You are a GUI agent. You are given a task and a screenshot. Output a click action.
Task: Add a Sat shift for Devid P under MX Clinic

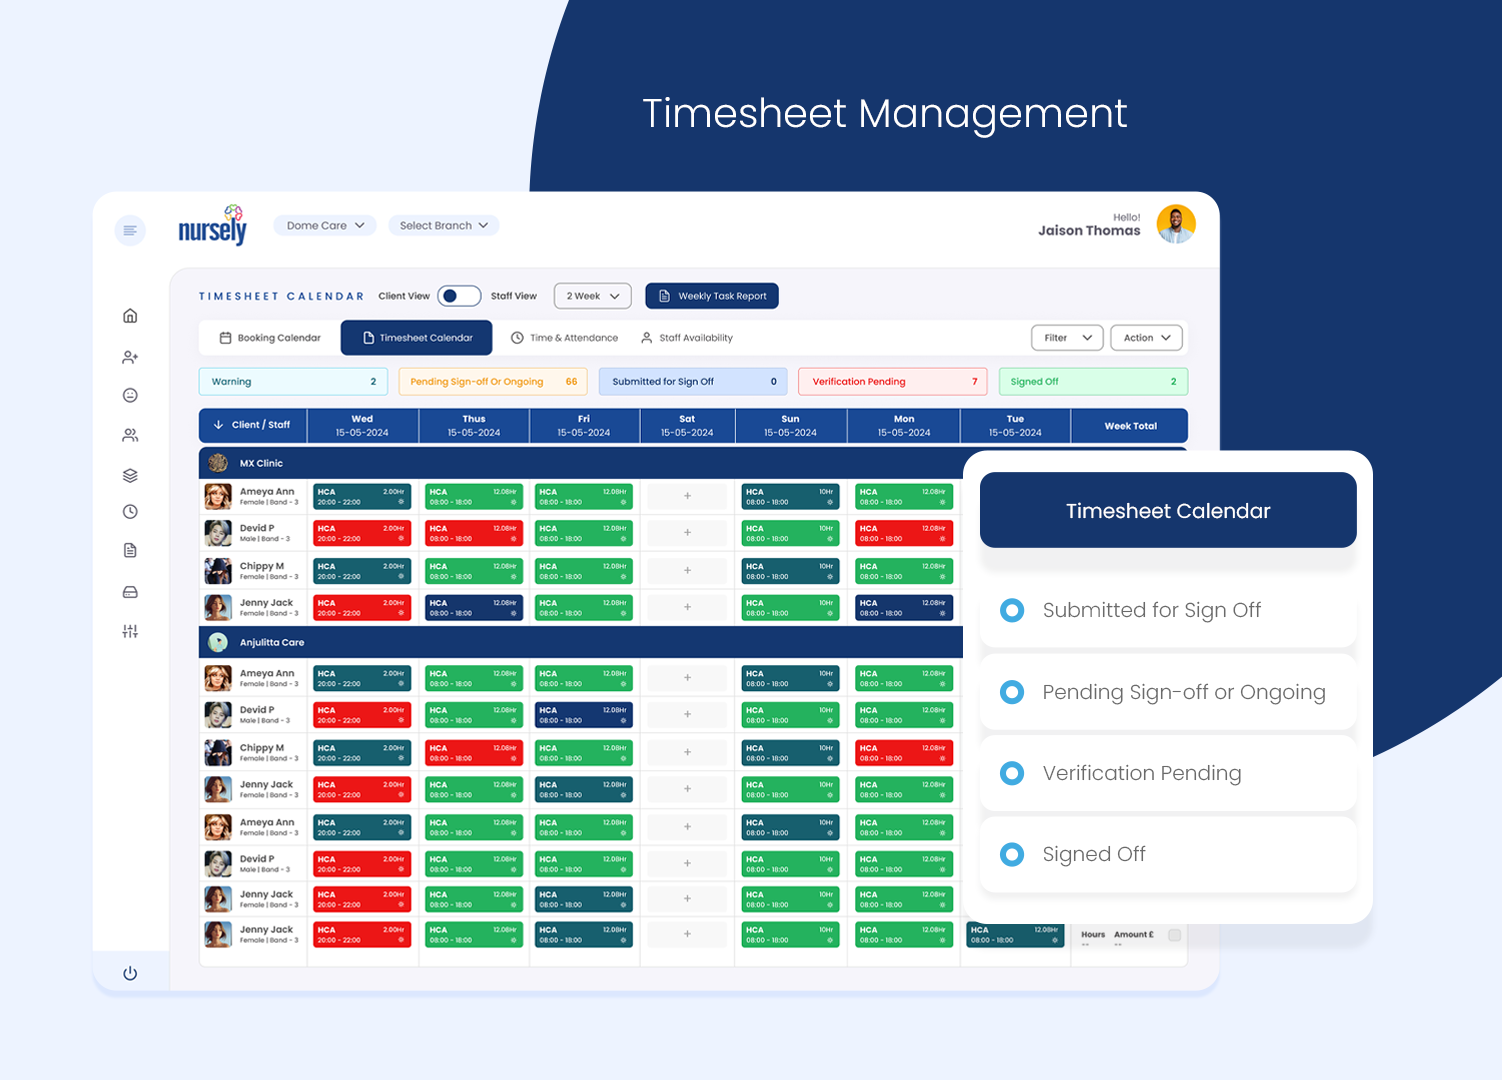pyautogui.click(x=687, y=533)
